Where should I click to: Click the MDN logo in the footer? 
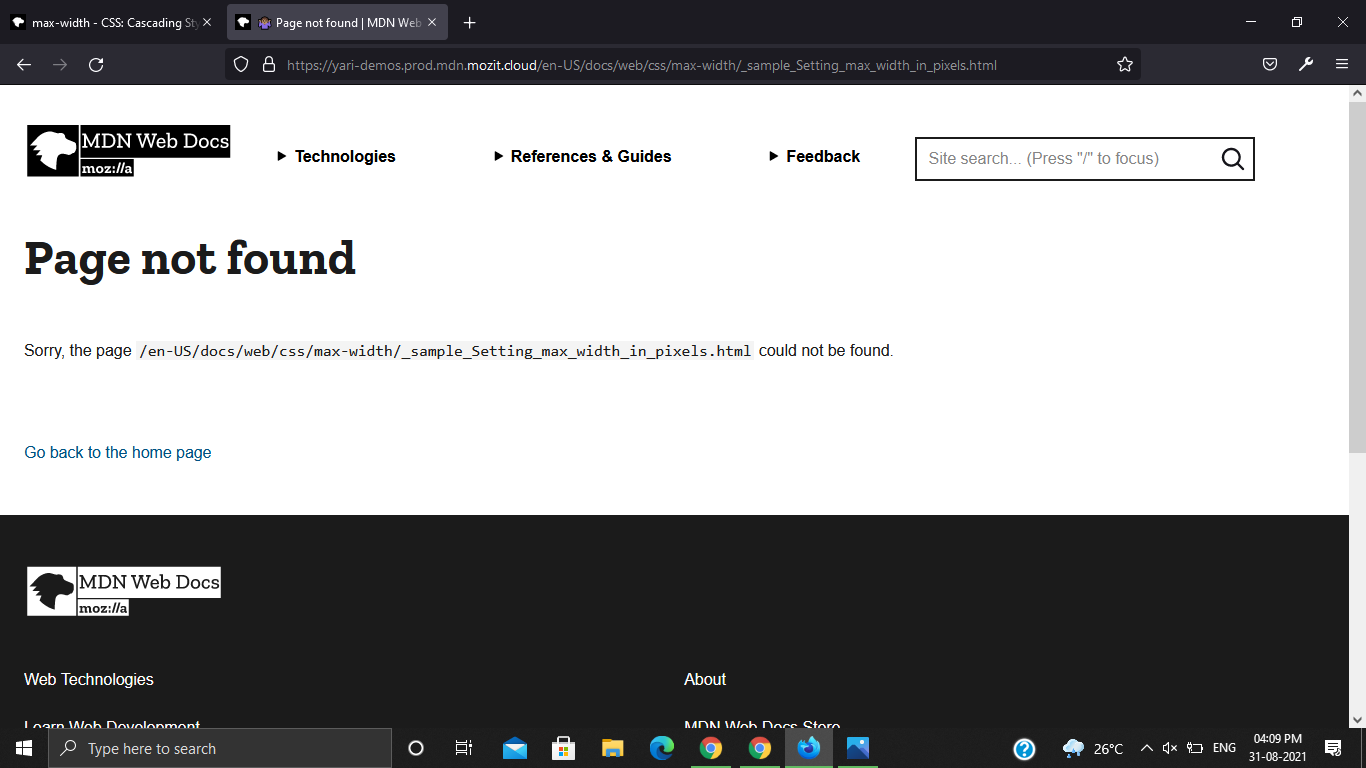(123, 590)
